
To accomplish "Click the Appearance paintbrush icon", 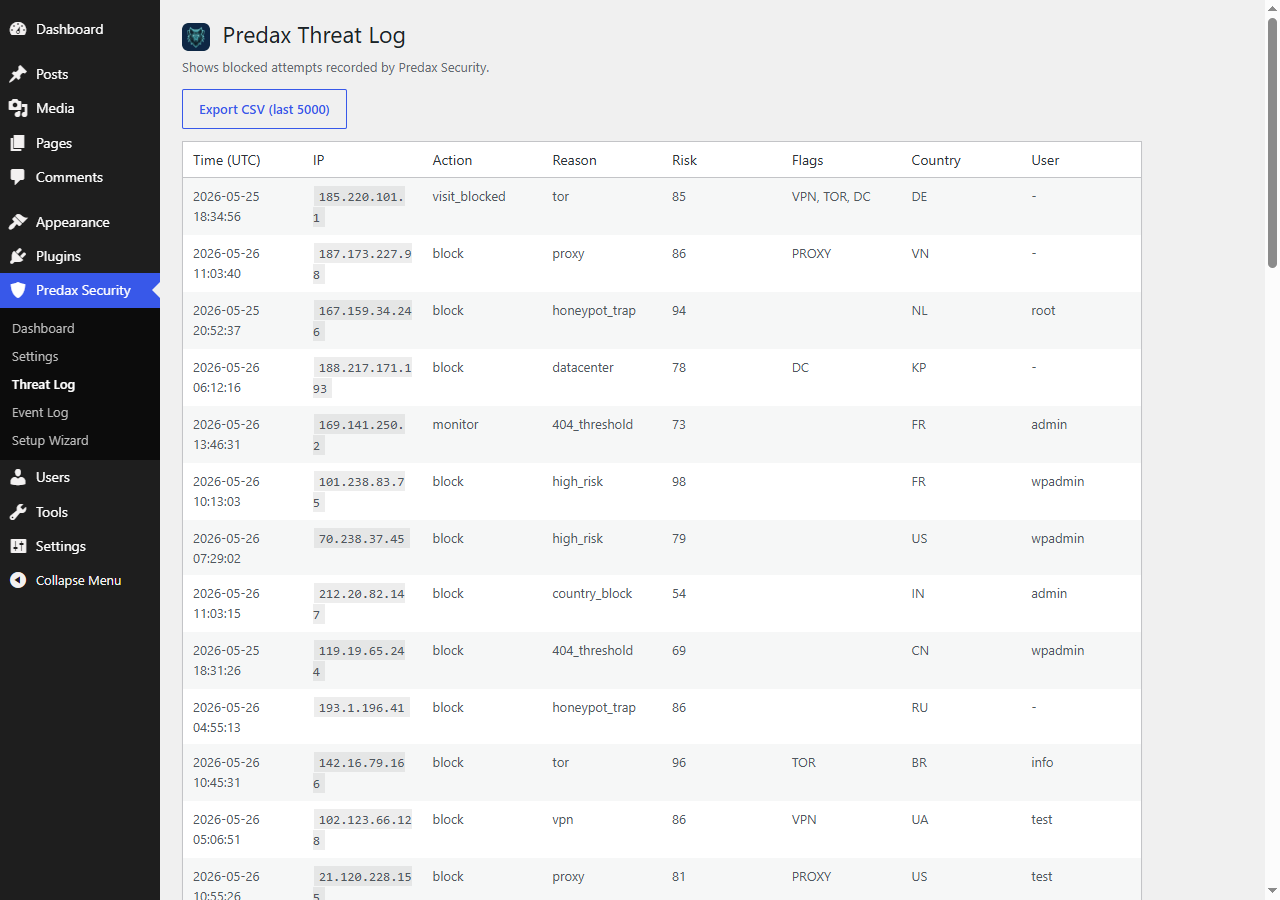I will click(x=18, y=222).
